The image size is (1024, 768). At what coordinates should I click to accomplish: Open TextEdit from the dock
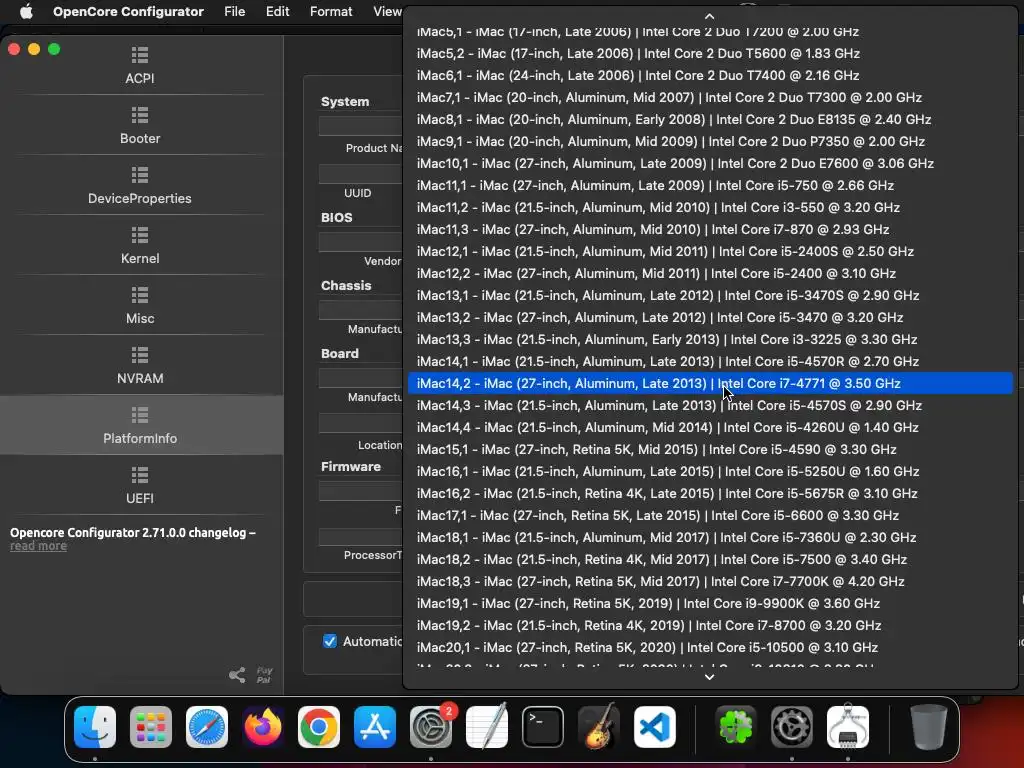click(x=487, y=727)
